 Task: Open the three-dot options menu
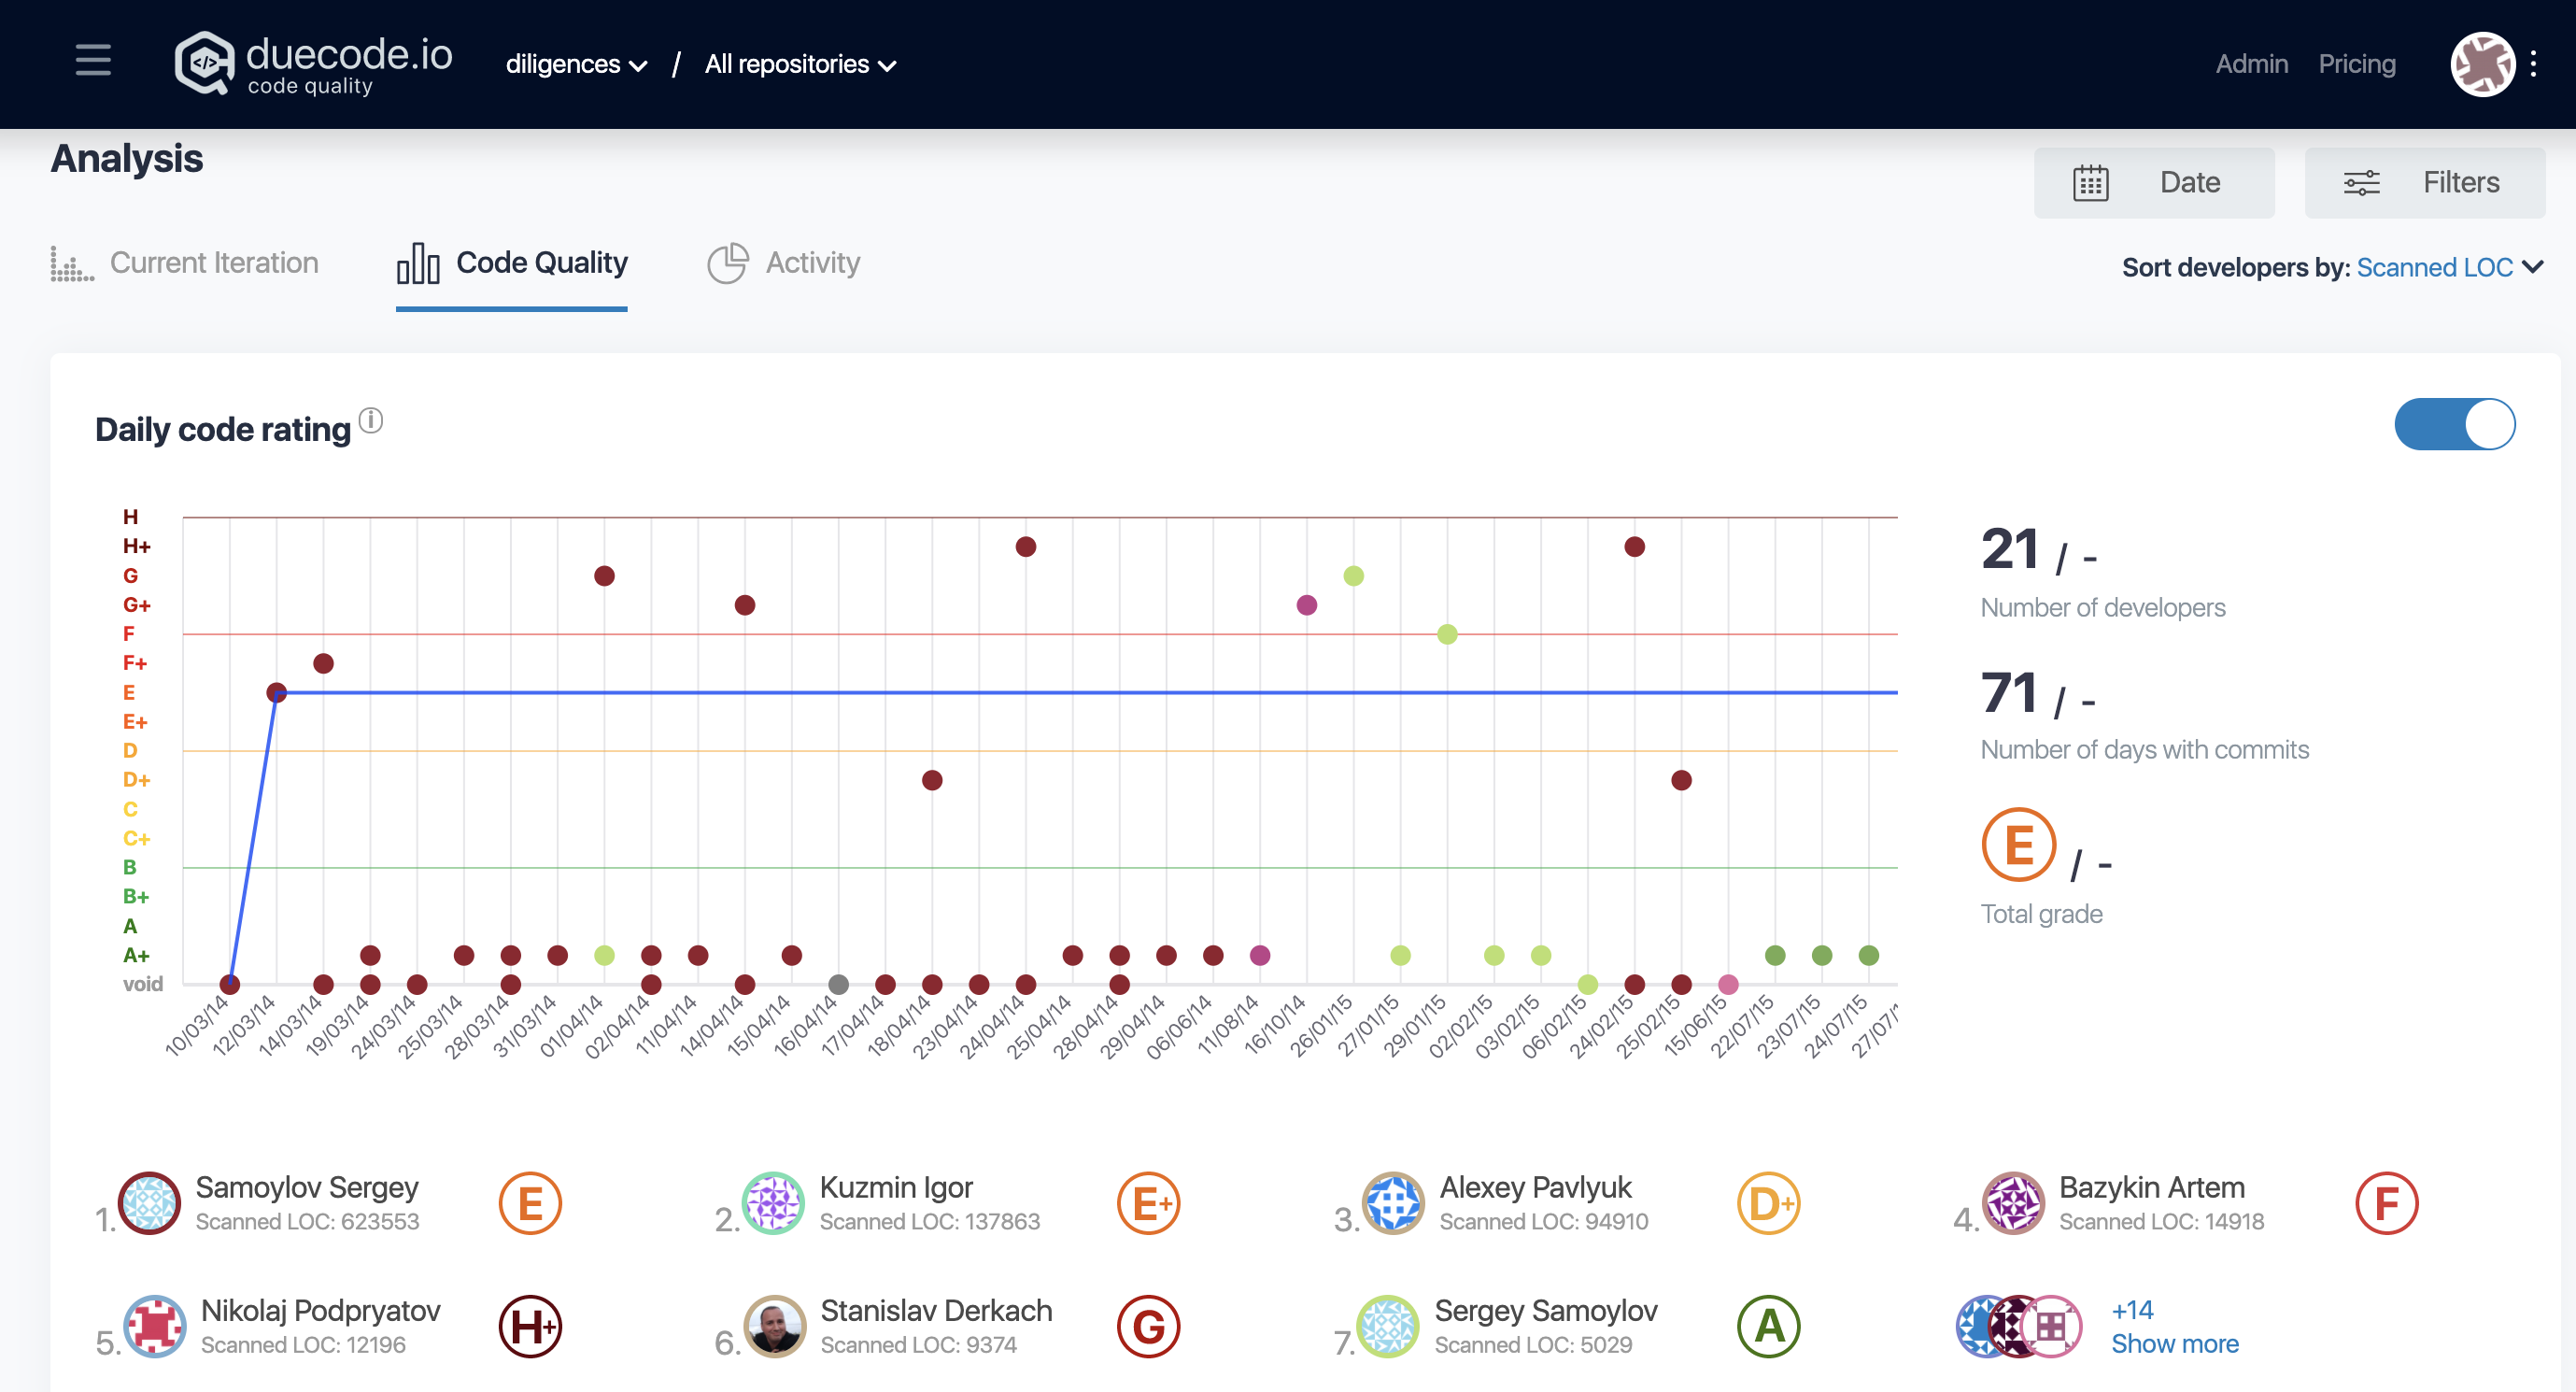(2533, 64)
